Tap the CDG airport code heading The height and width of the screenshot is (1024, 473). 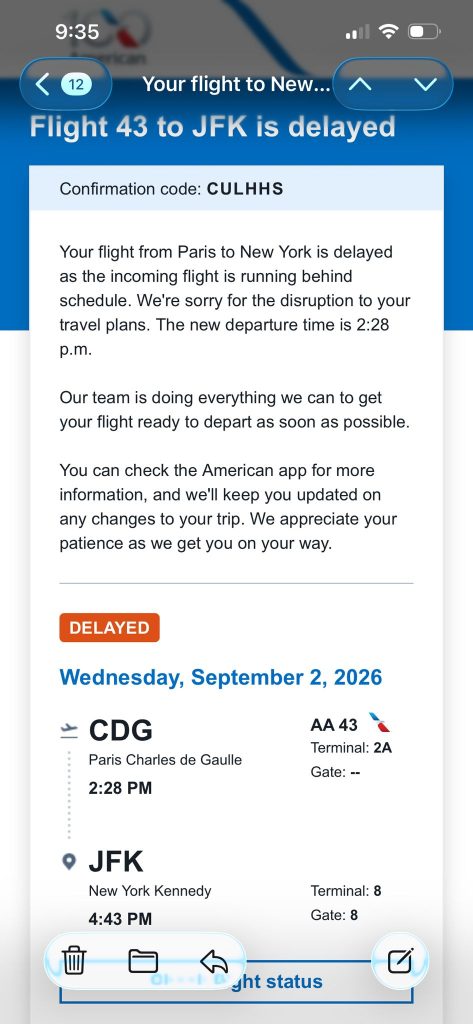(121, 730)
